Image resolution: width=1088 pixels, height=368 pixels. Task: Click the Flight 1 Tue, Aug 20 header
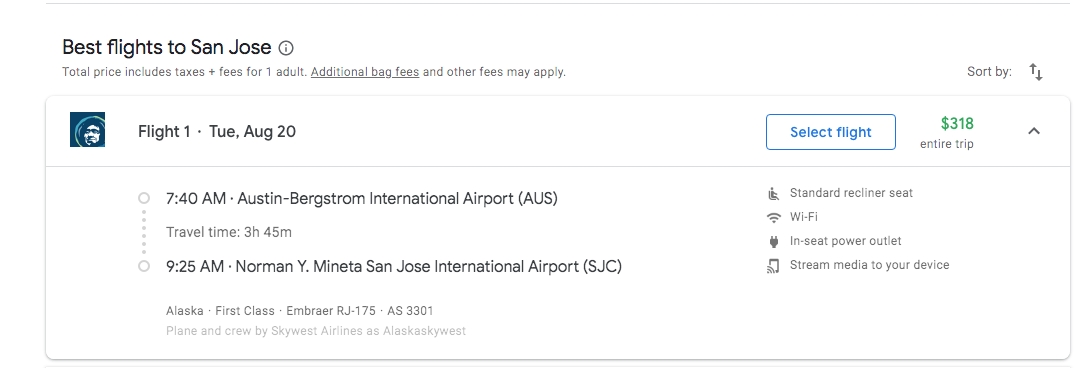216,131
